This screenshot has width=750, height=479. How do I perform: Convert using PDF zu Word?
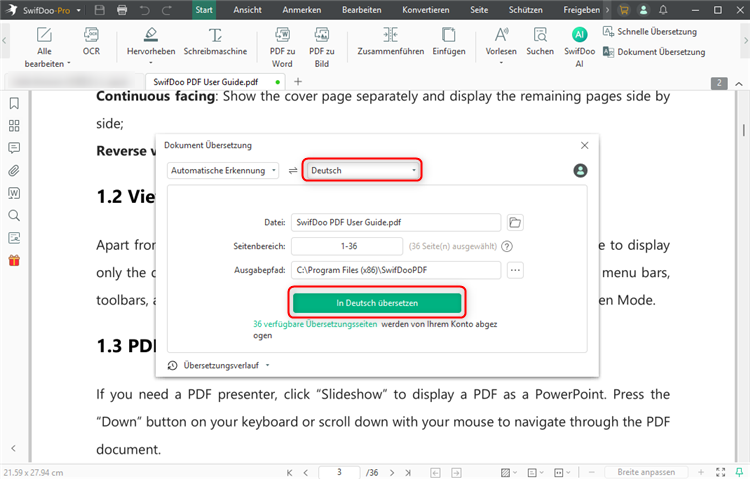coord(282,47)
